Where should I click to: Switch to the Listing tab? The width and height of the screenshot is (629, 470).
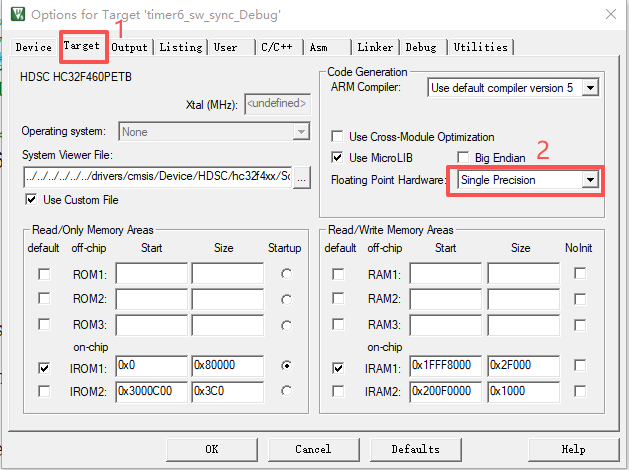181,47
